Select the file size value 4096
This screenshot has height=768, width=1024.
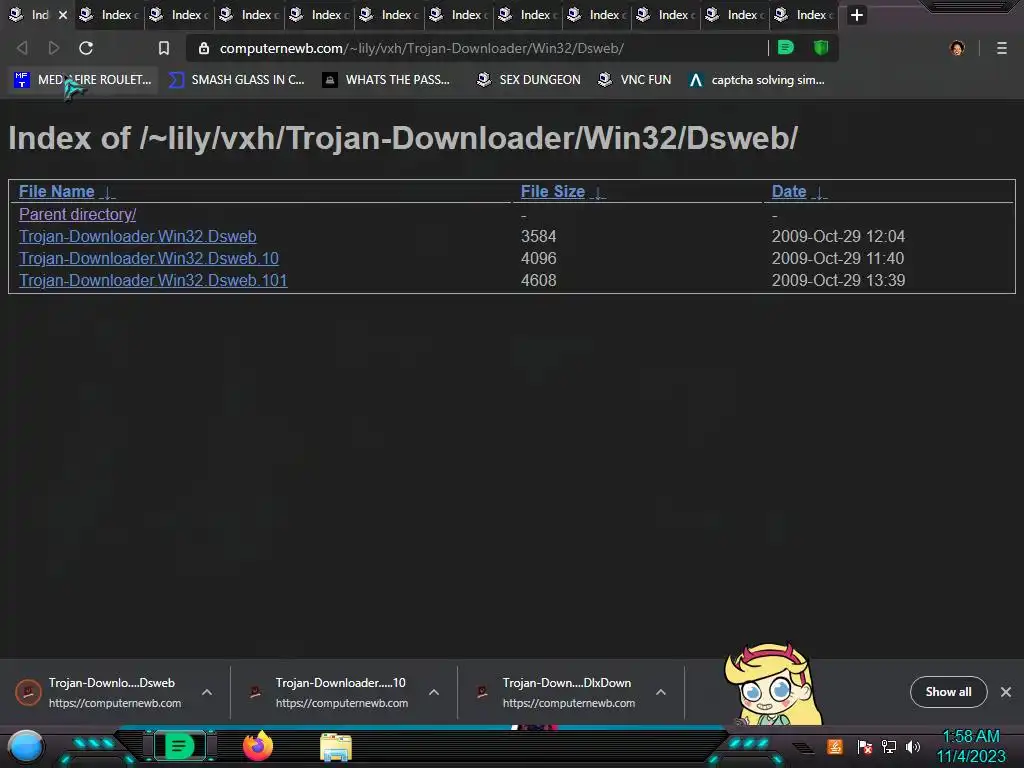pos(539,259)
